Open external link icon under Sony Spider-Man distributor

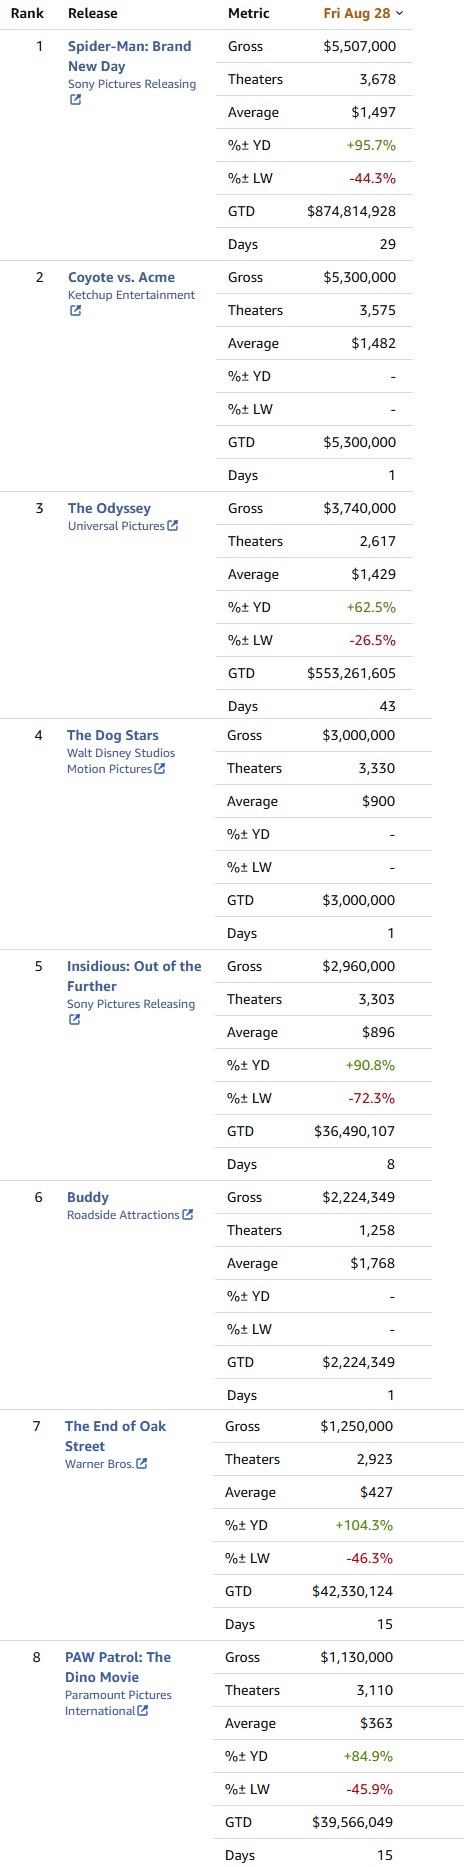[75, 100]
